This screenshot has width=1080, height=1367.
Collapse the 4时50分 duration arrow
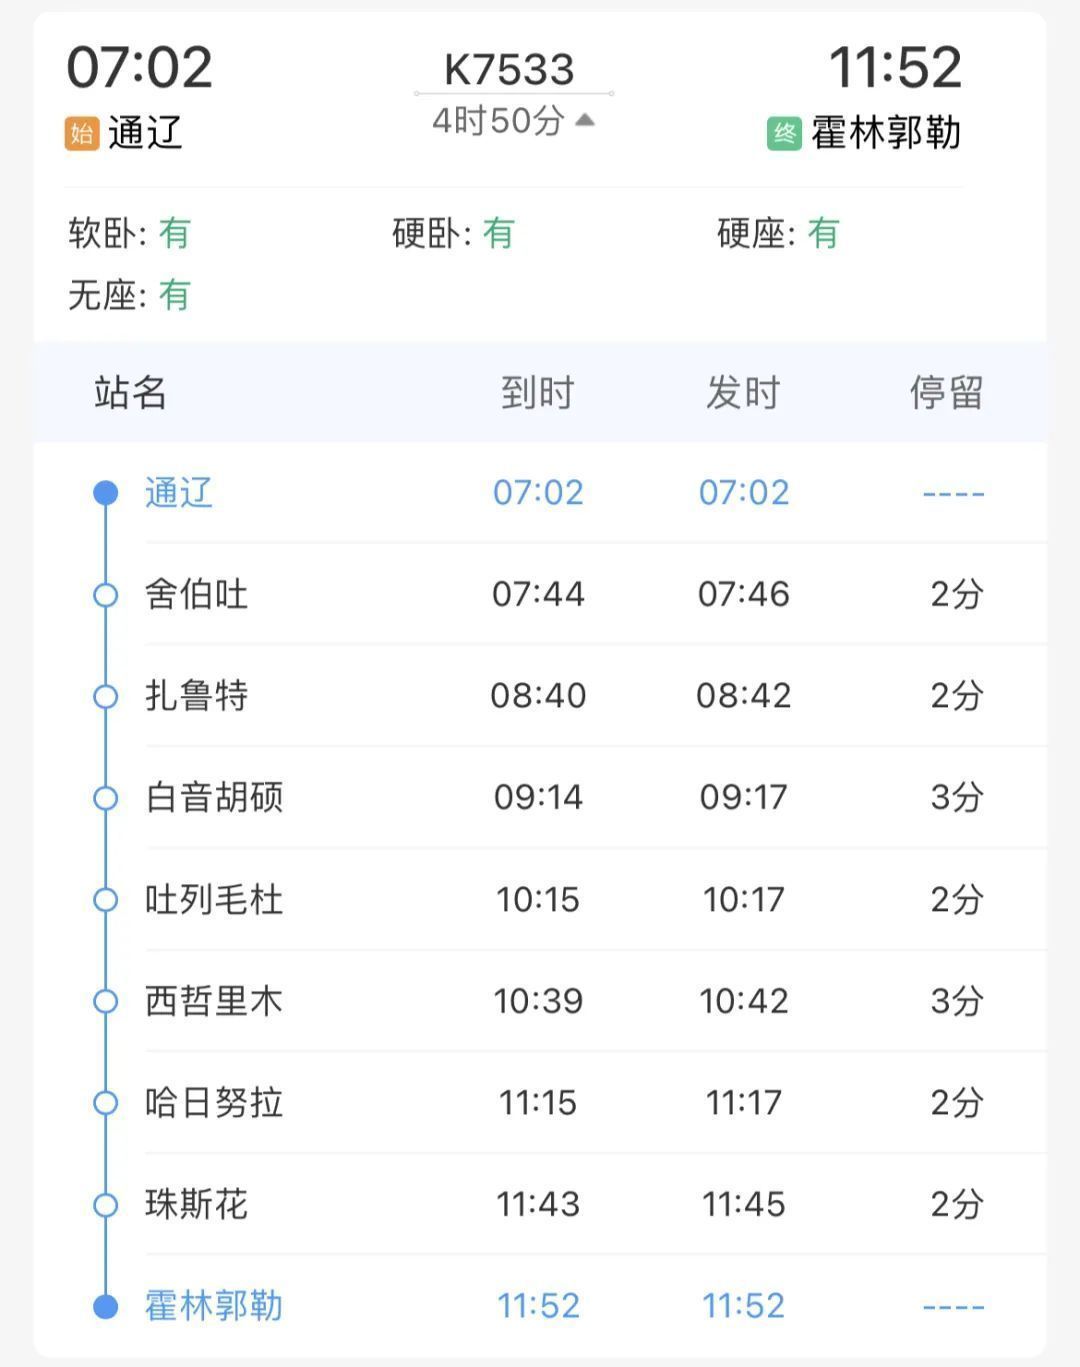(x=586, y=120)
